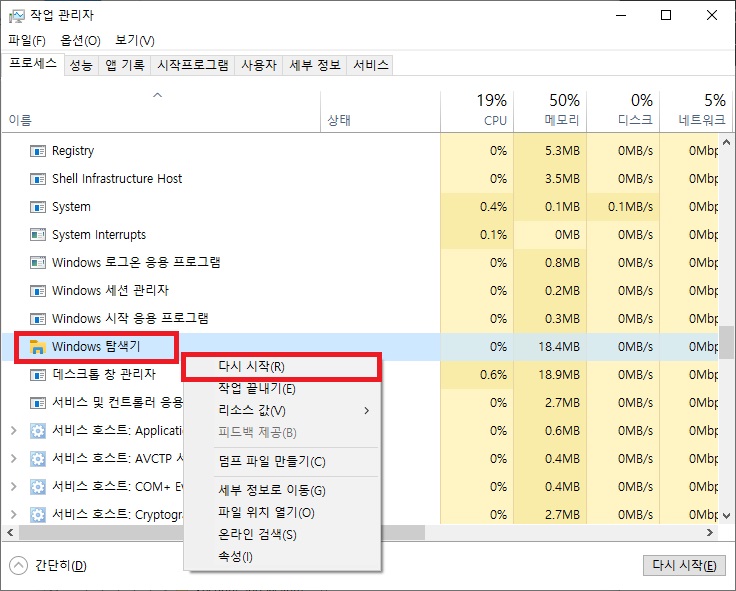Click the Windows 로그온 응용 프로그램 icon
This screenshot has width=736, height=591.
38,263
